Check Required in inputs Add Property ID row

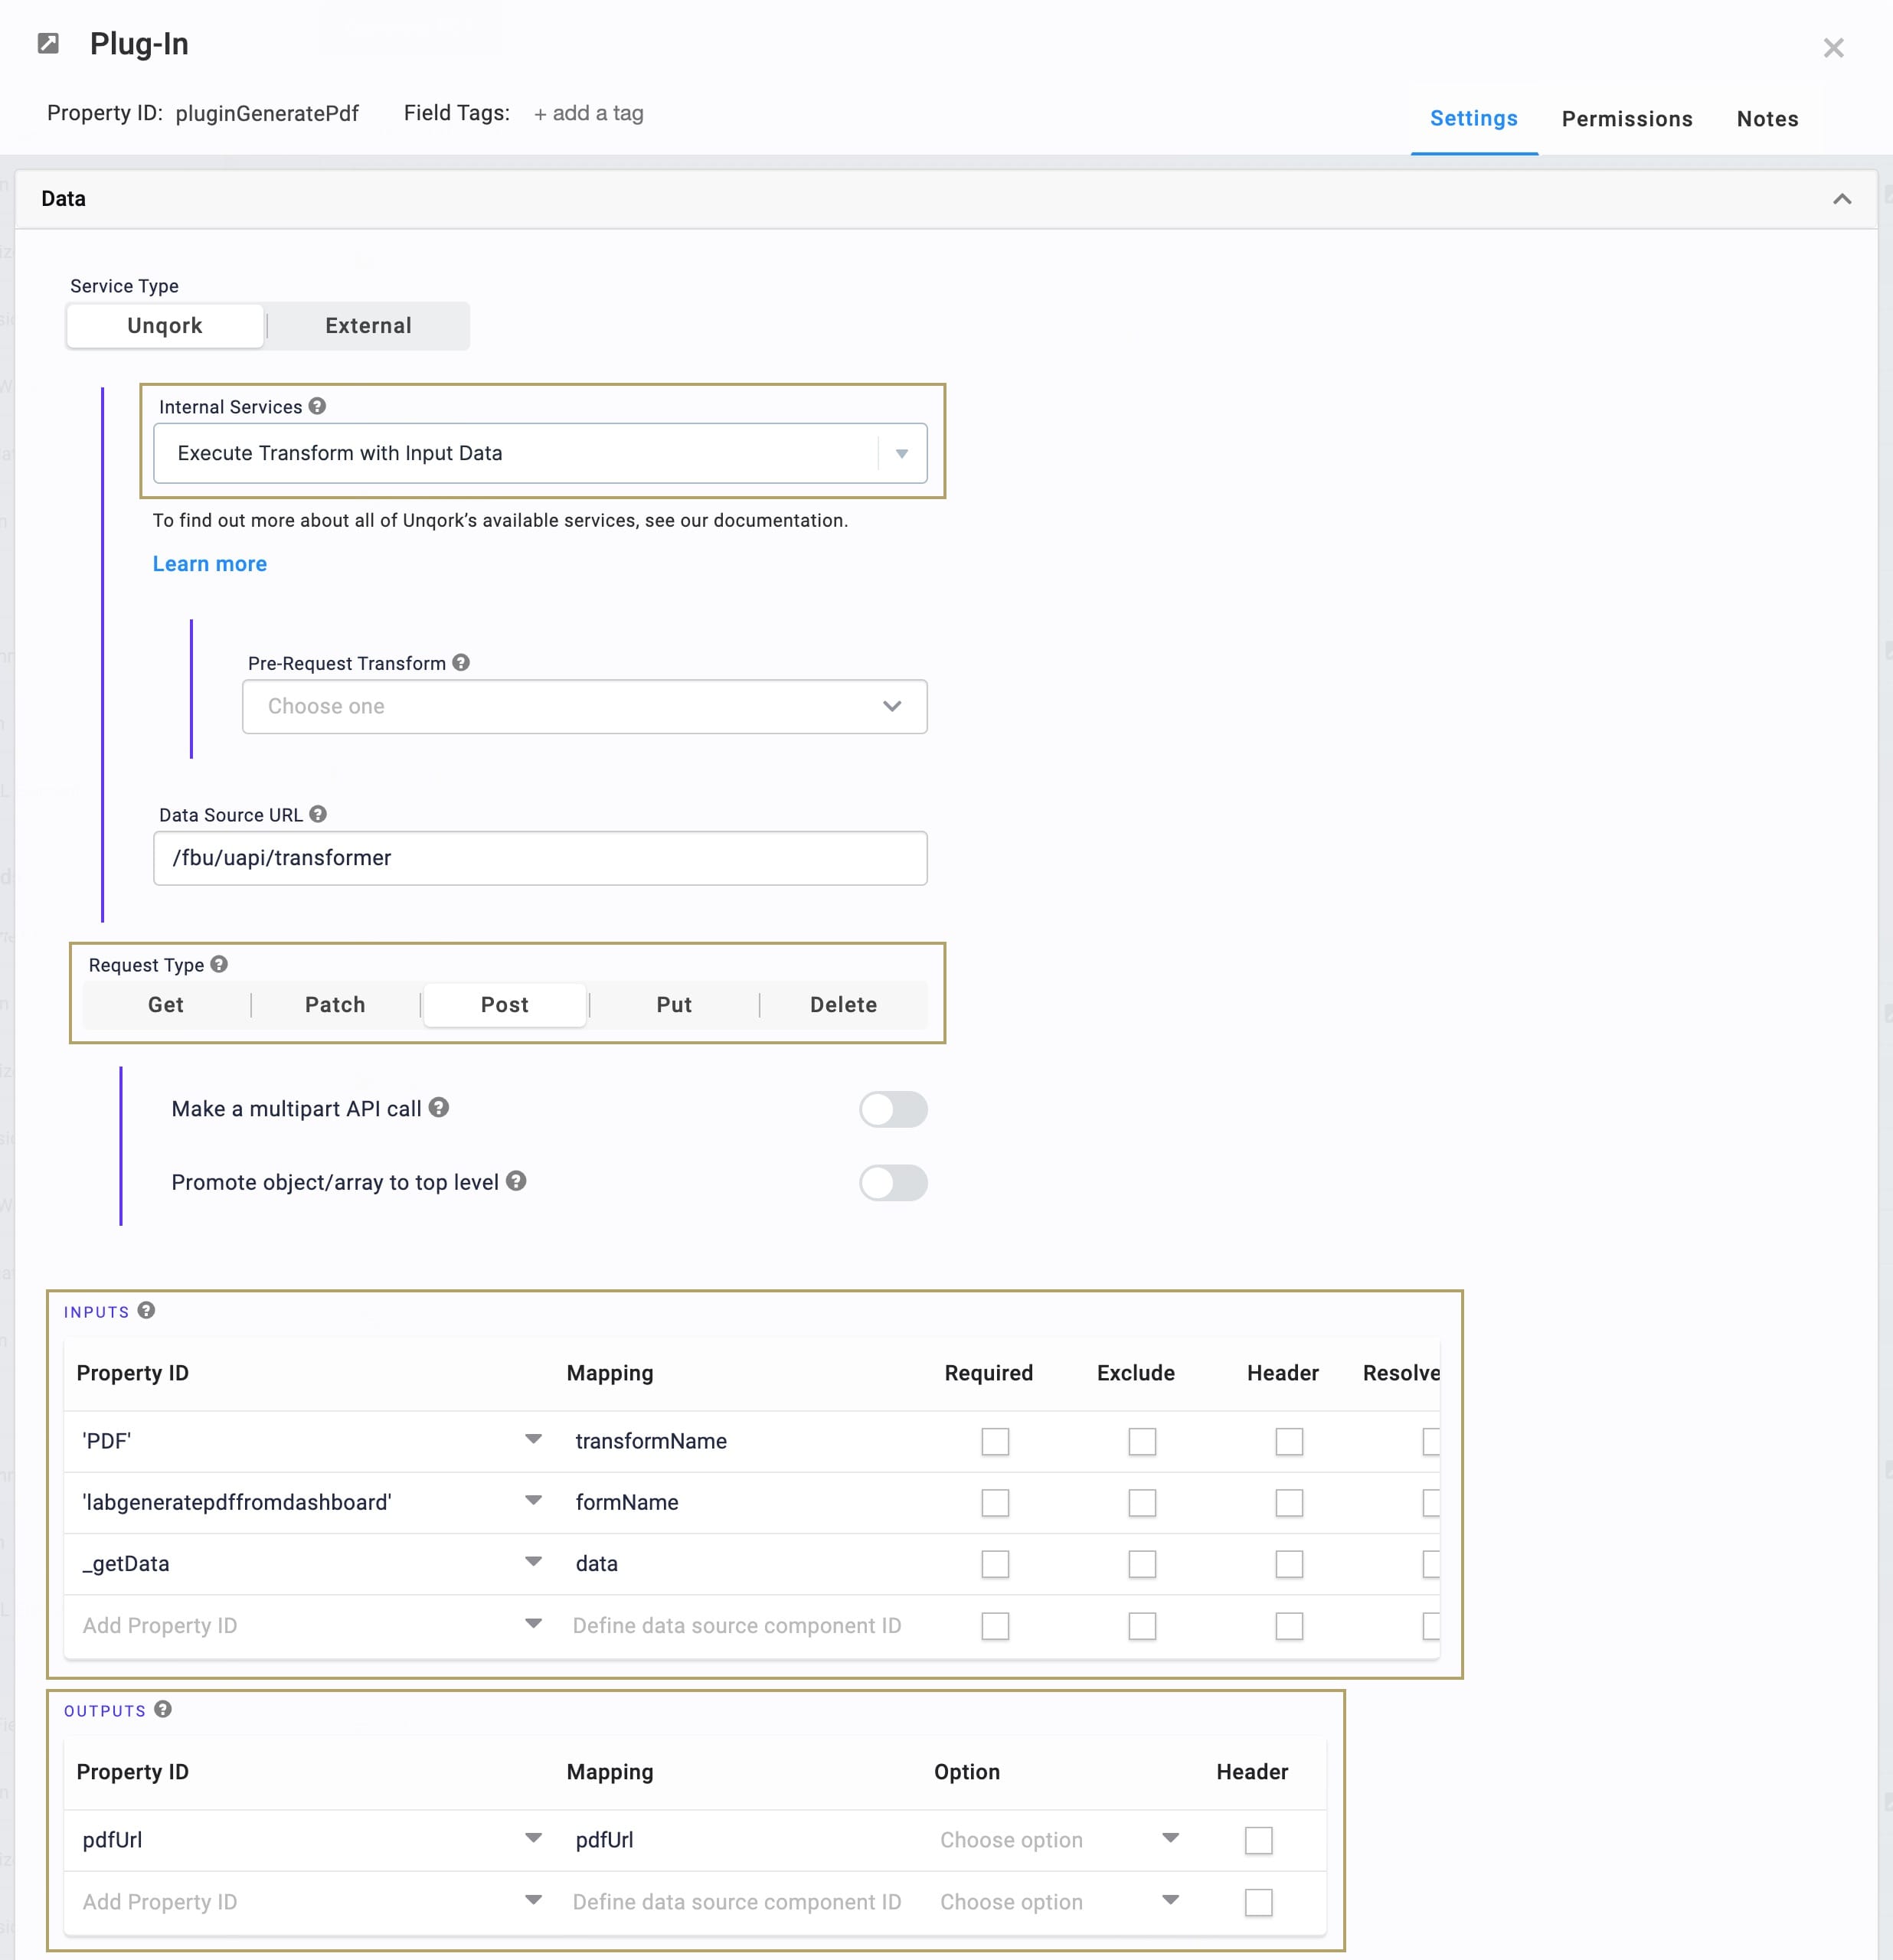pyautogui.click(x=995, y=1626)
